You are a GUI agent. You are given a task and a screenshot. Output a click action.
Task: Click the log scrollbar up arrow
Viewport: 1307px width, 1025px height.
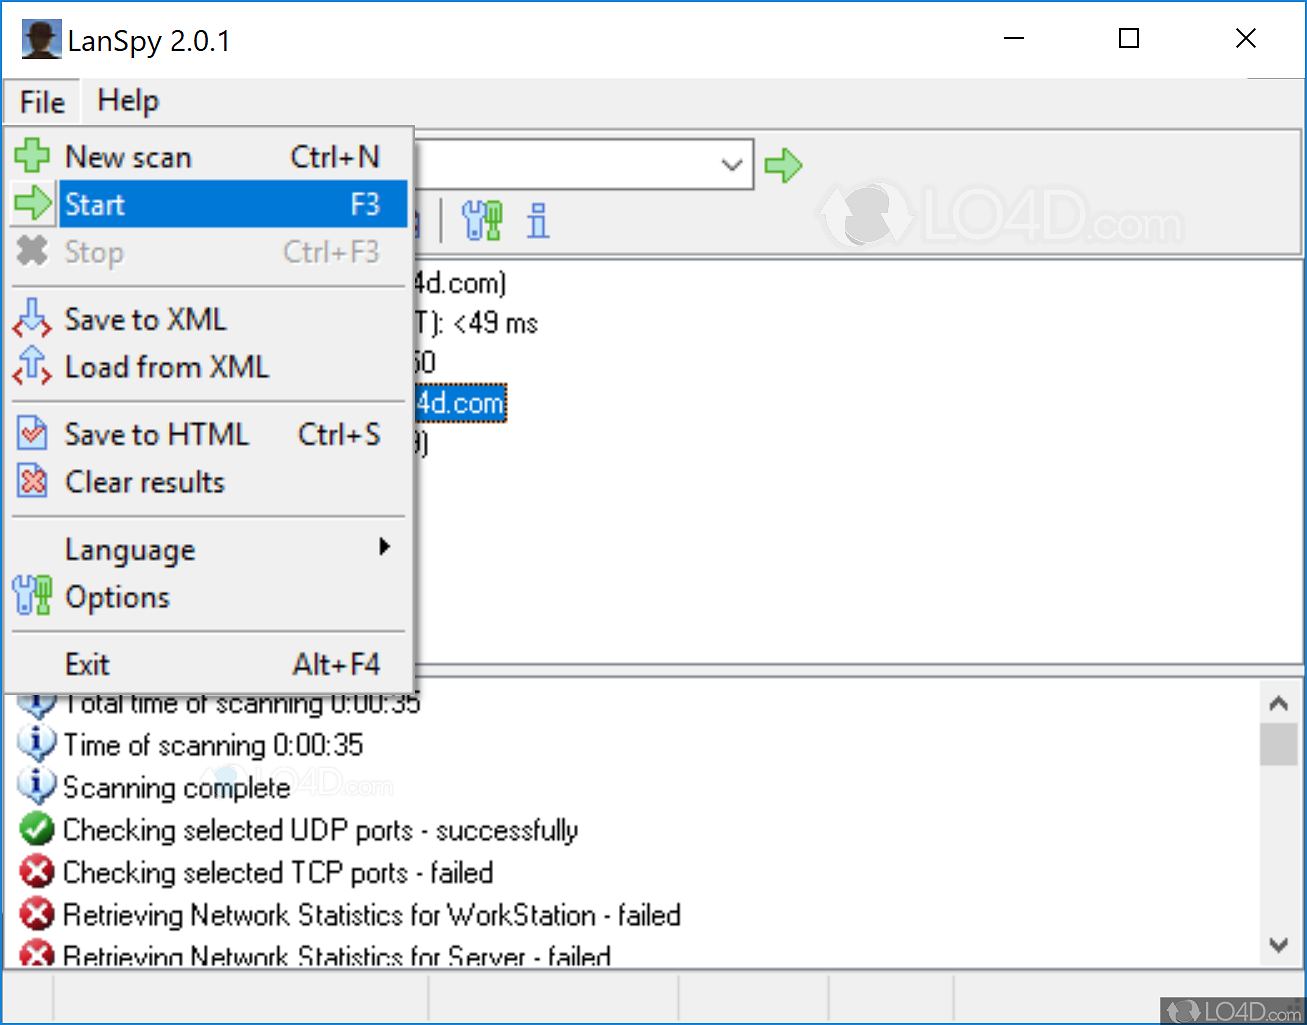click(x=1278, y=703)
